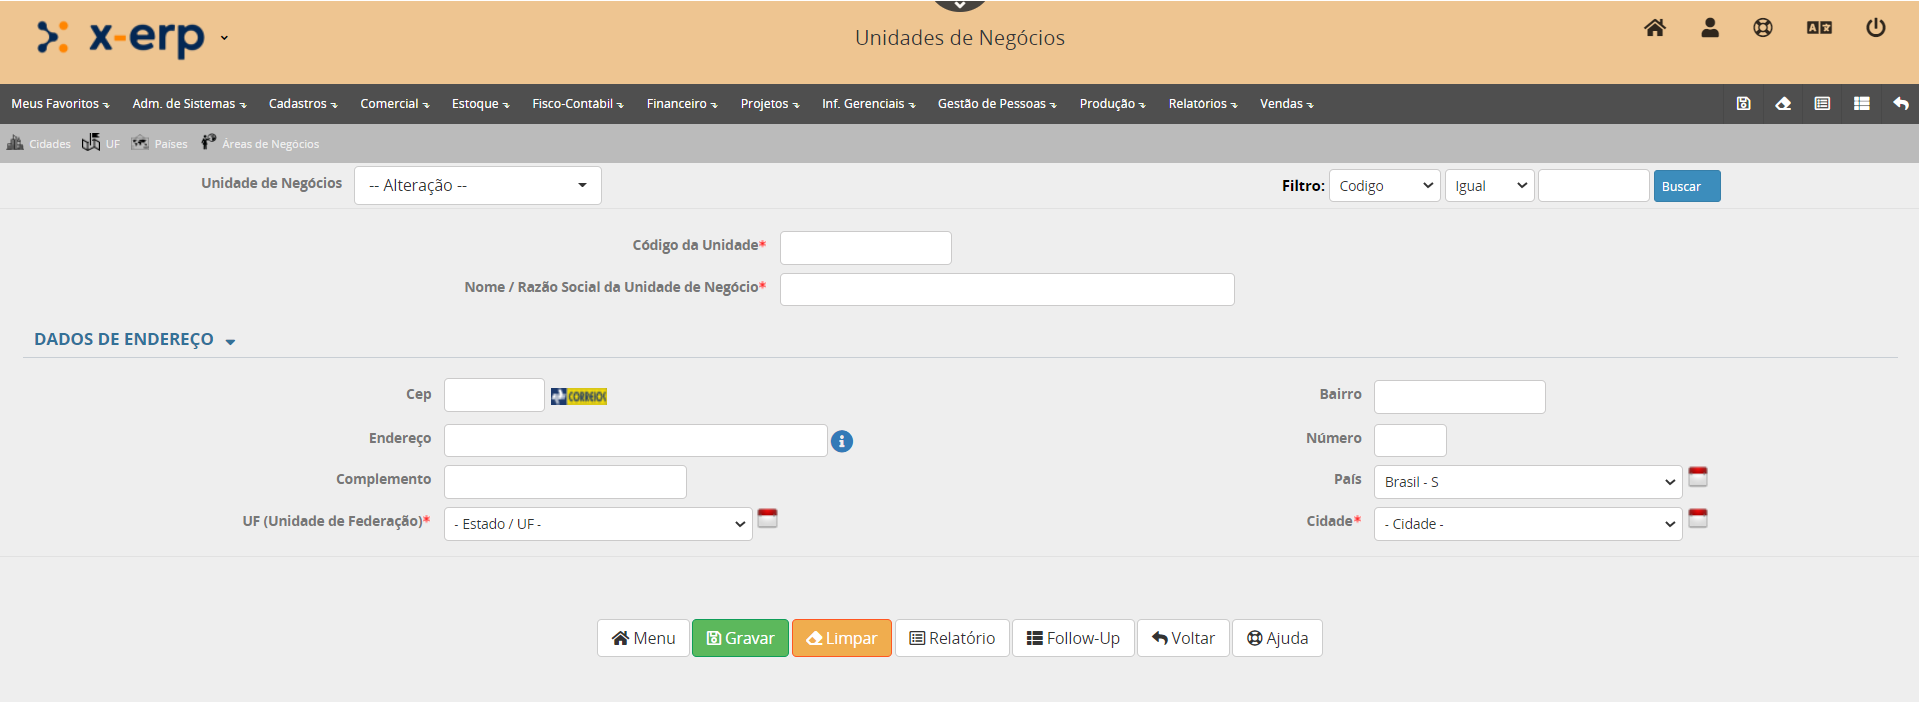Open the Financeiro menu
Screen dimensions: 1919x702
[682, 104]
